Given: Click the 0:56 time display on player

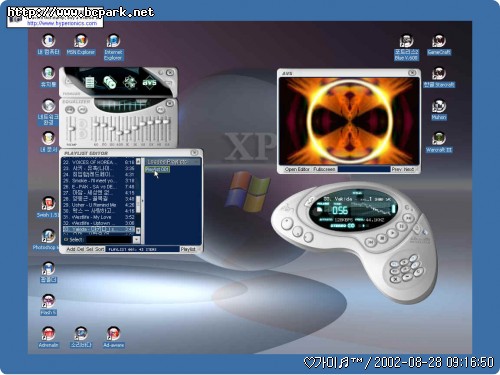Looking at the screenshot, I should click(x=340, y=210).
